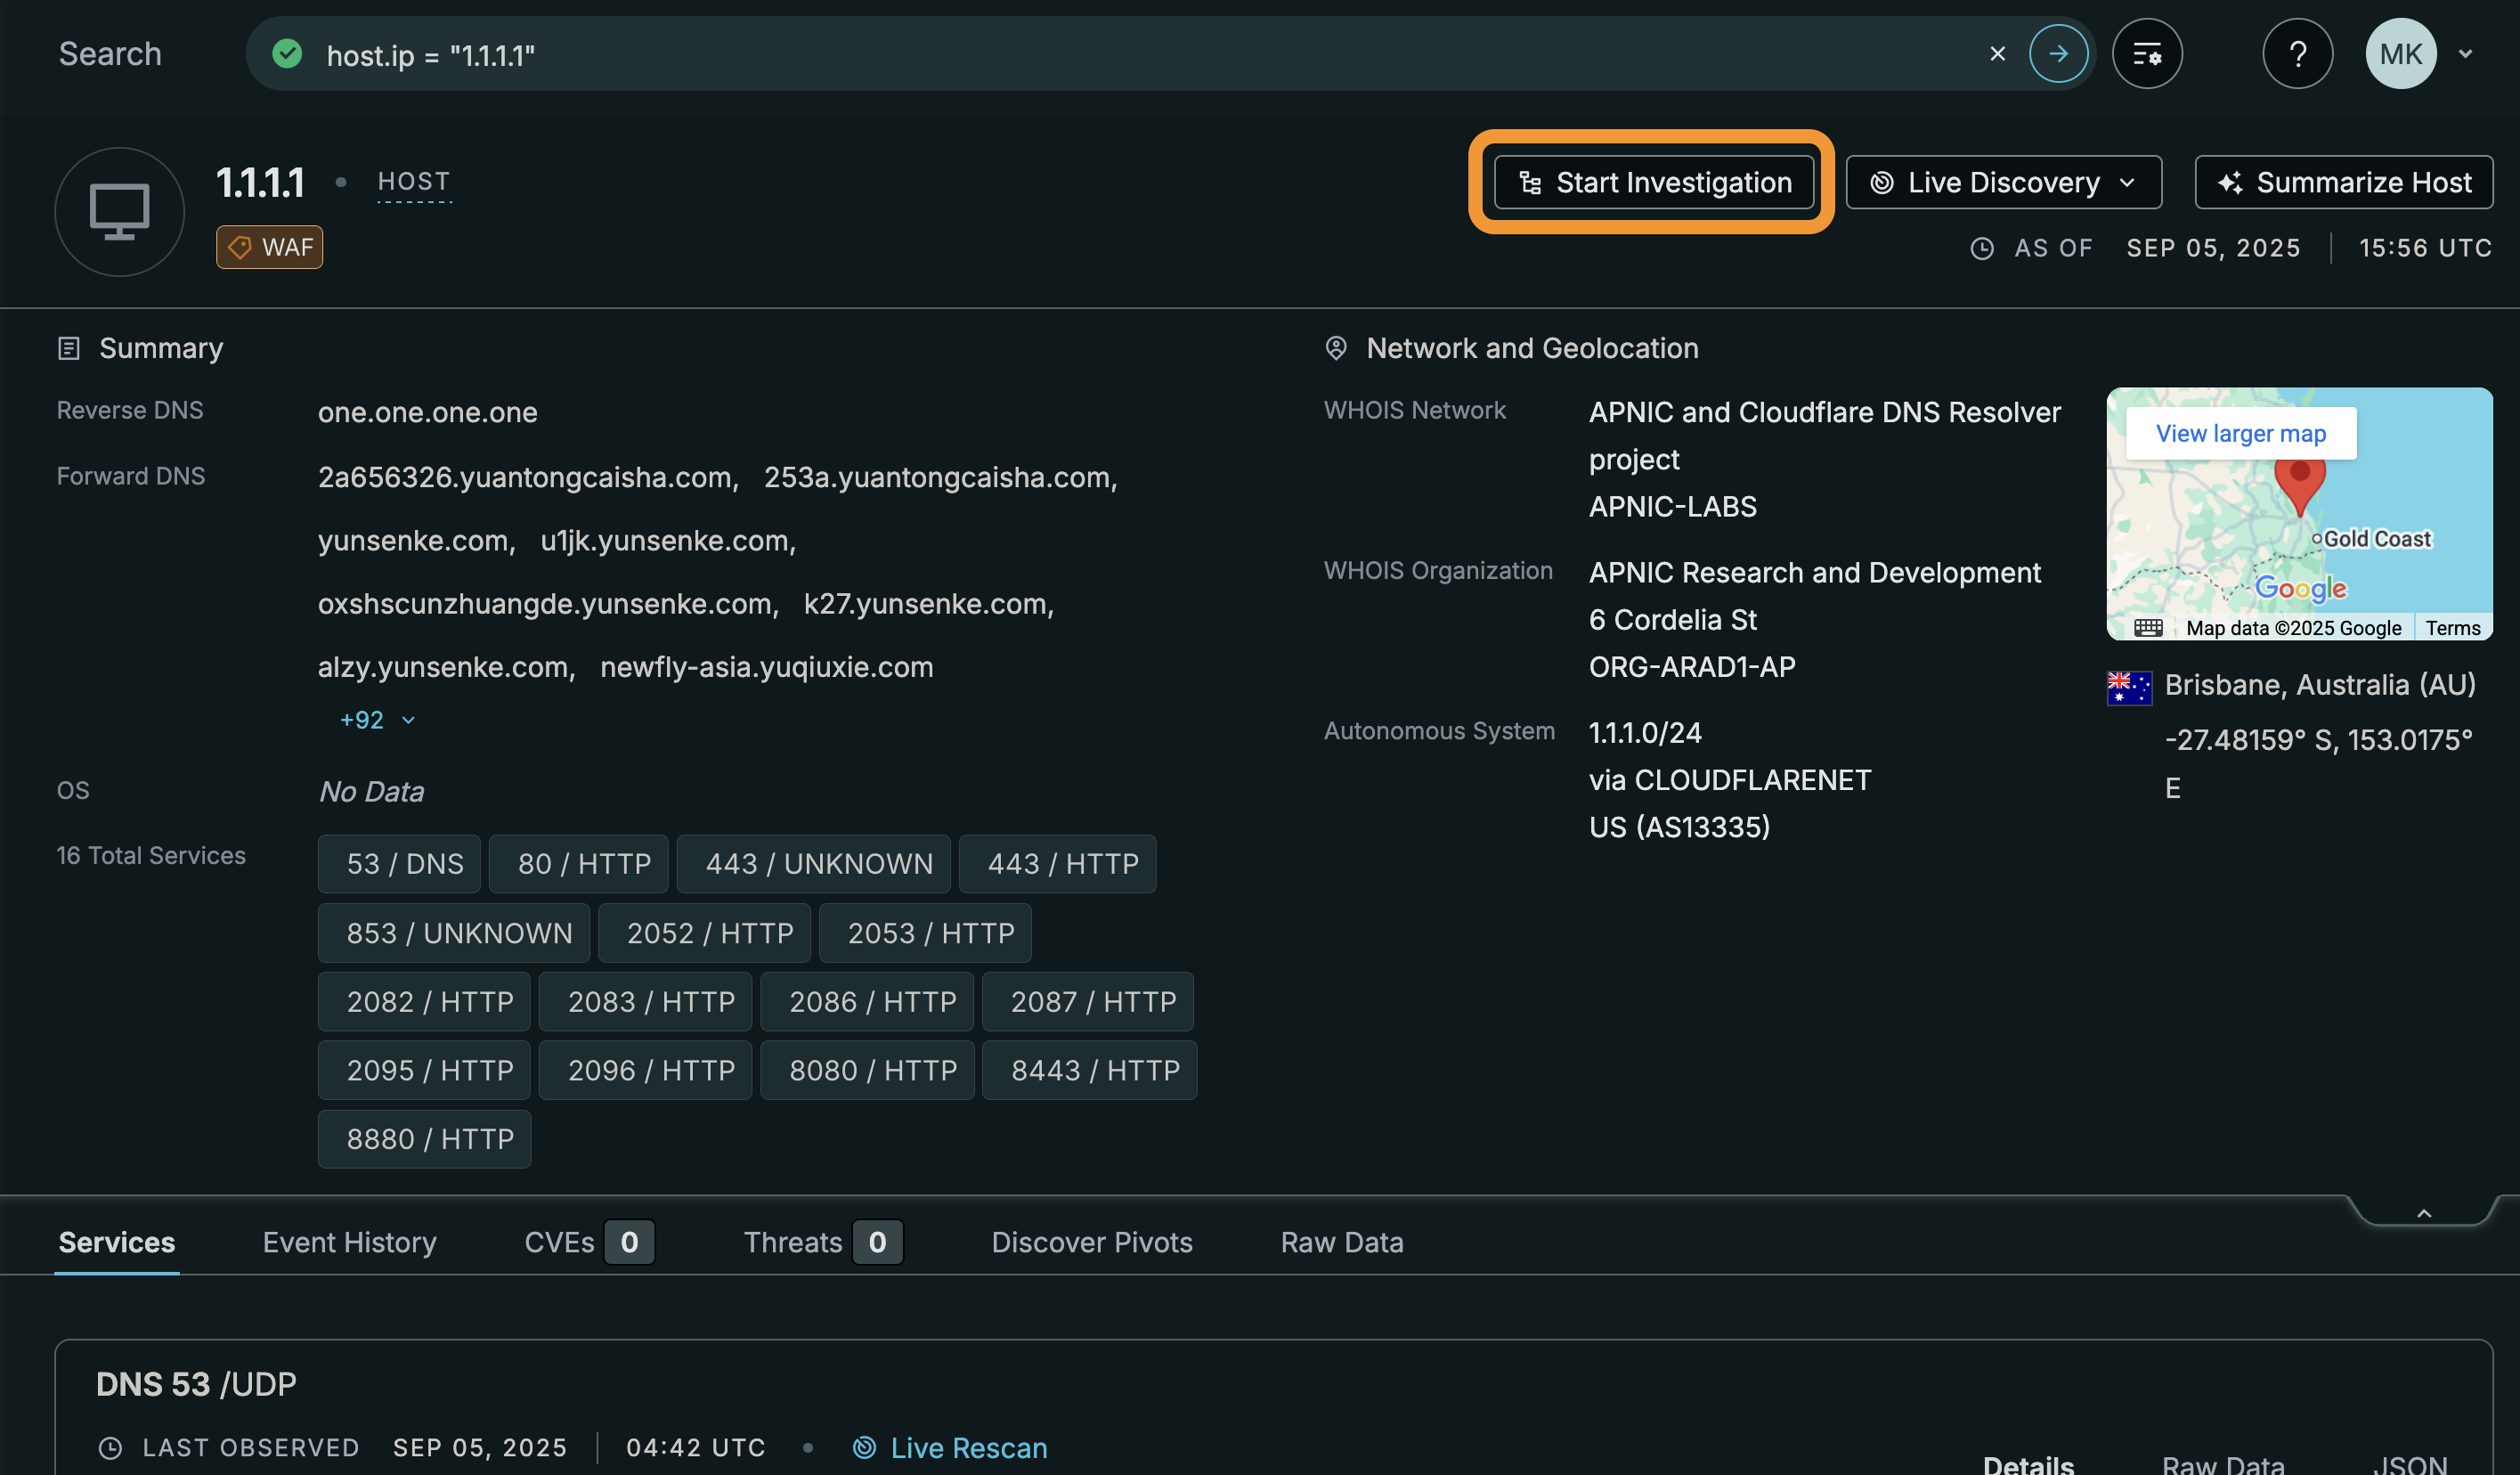Click Brisbane, Australia (AU) location text
Image resolution: width=2520 pixels, height=1475 pixels.
[x=2320, y=685]
